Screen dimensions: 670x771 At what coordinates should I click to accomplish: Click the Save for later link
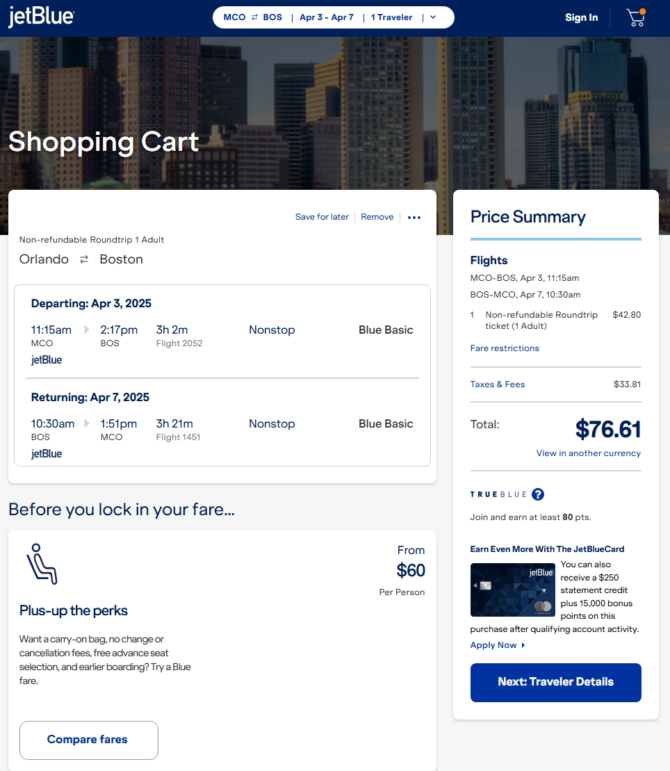tap(321, 217)
